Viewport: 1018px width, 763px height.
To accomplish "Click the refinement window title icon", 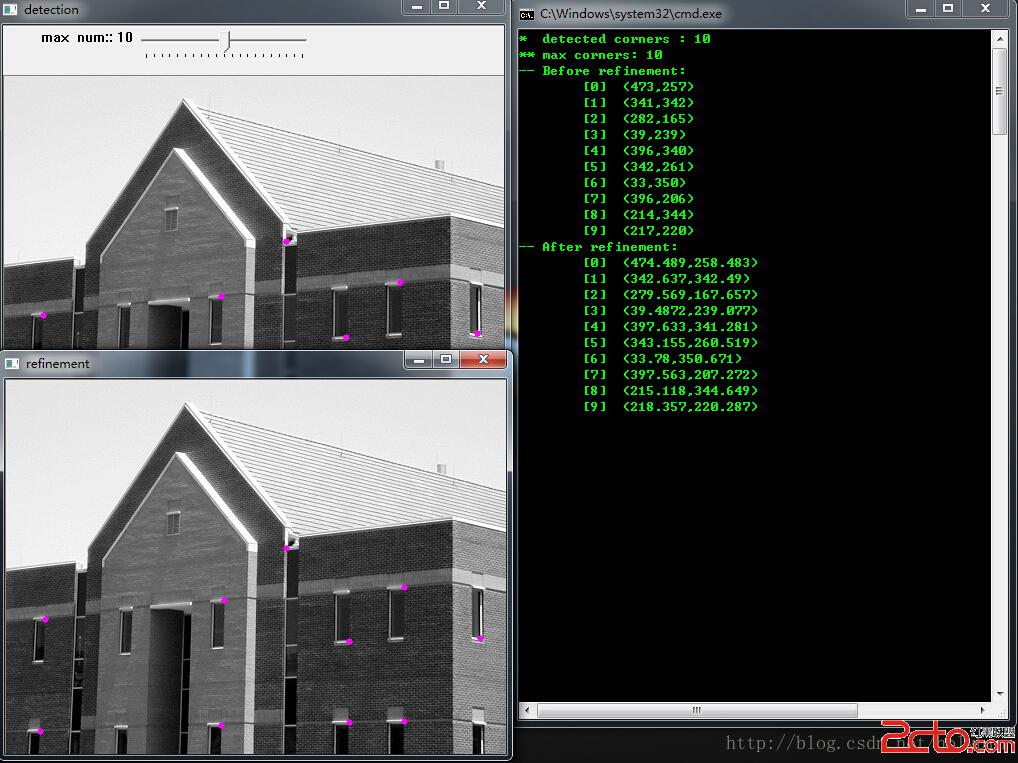I will [x=12, y=364].
